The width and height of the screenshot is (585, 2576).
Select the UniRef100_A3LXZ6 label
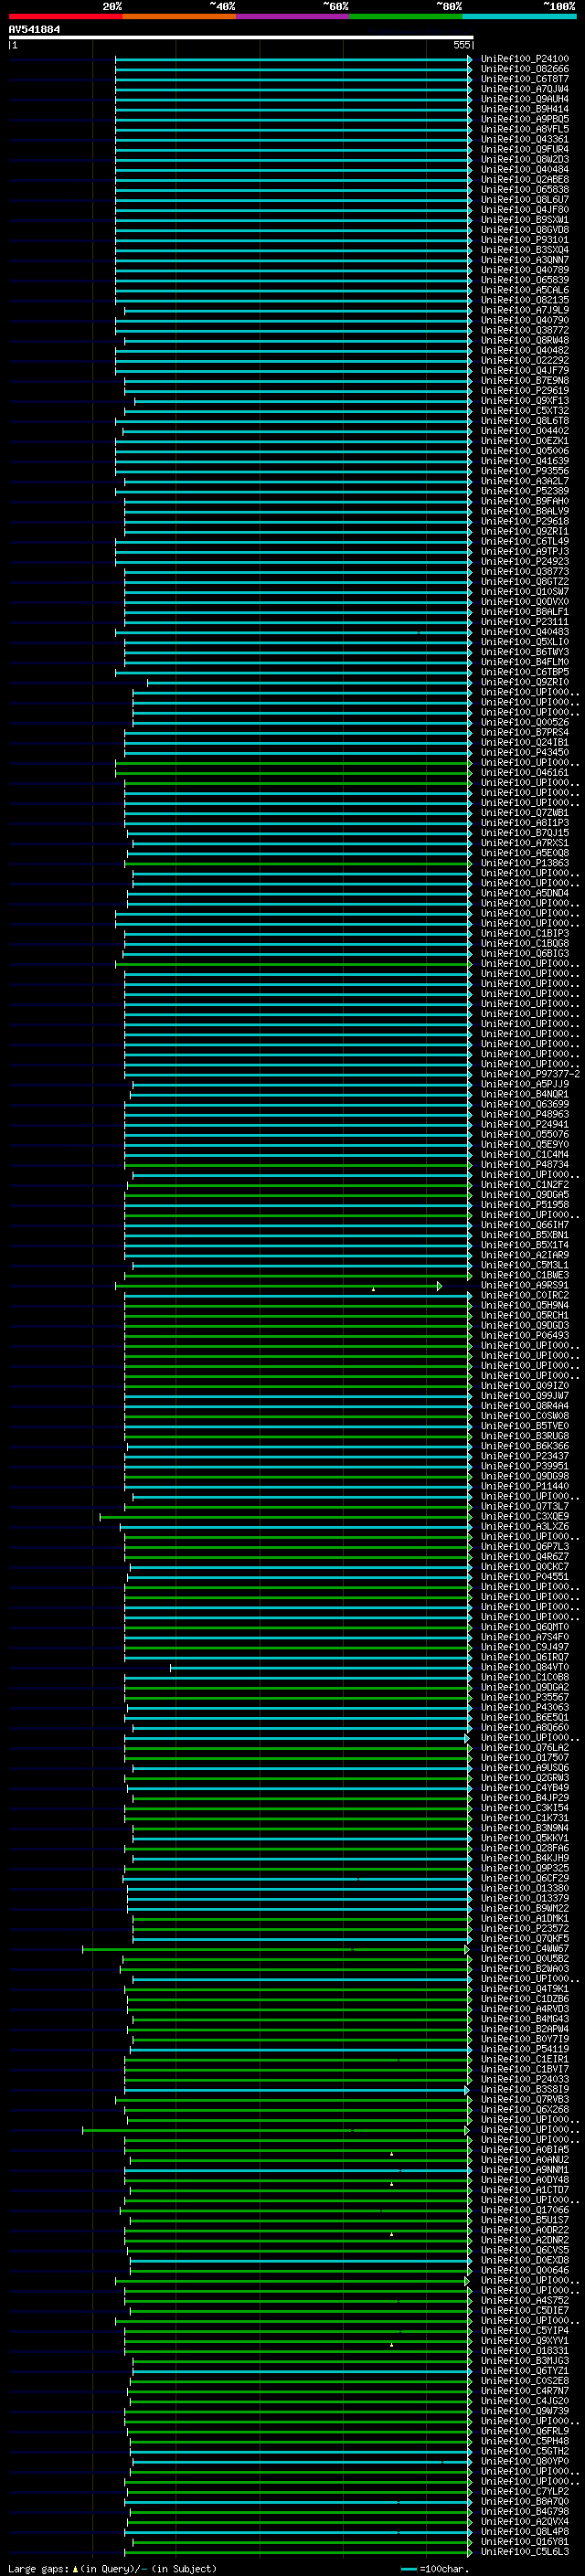click(525, 1526)
